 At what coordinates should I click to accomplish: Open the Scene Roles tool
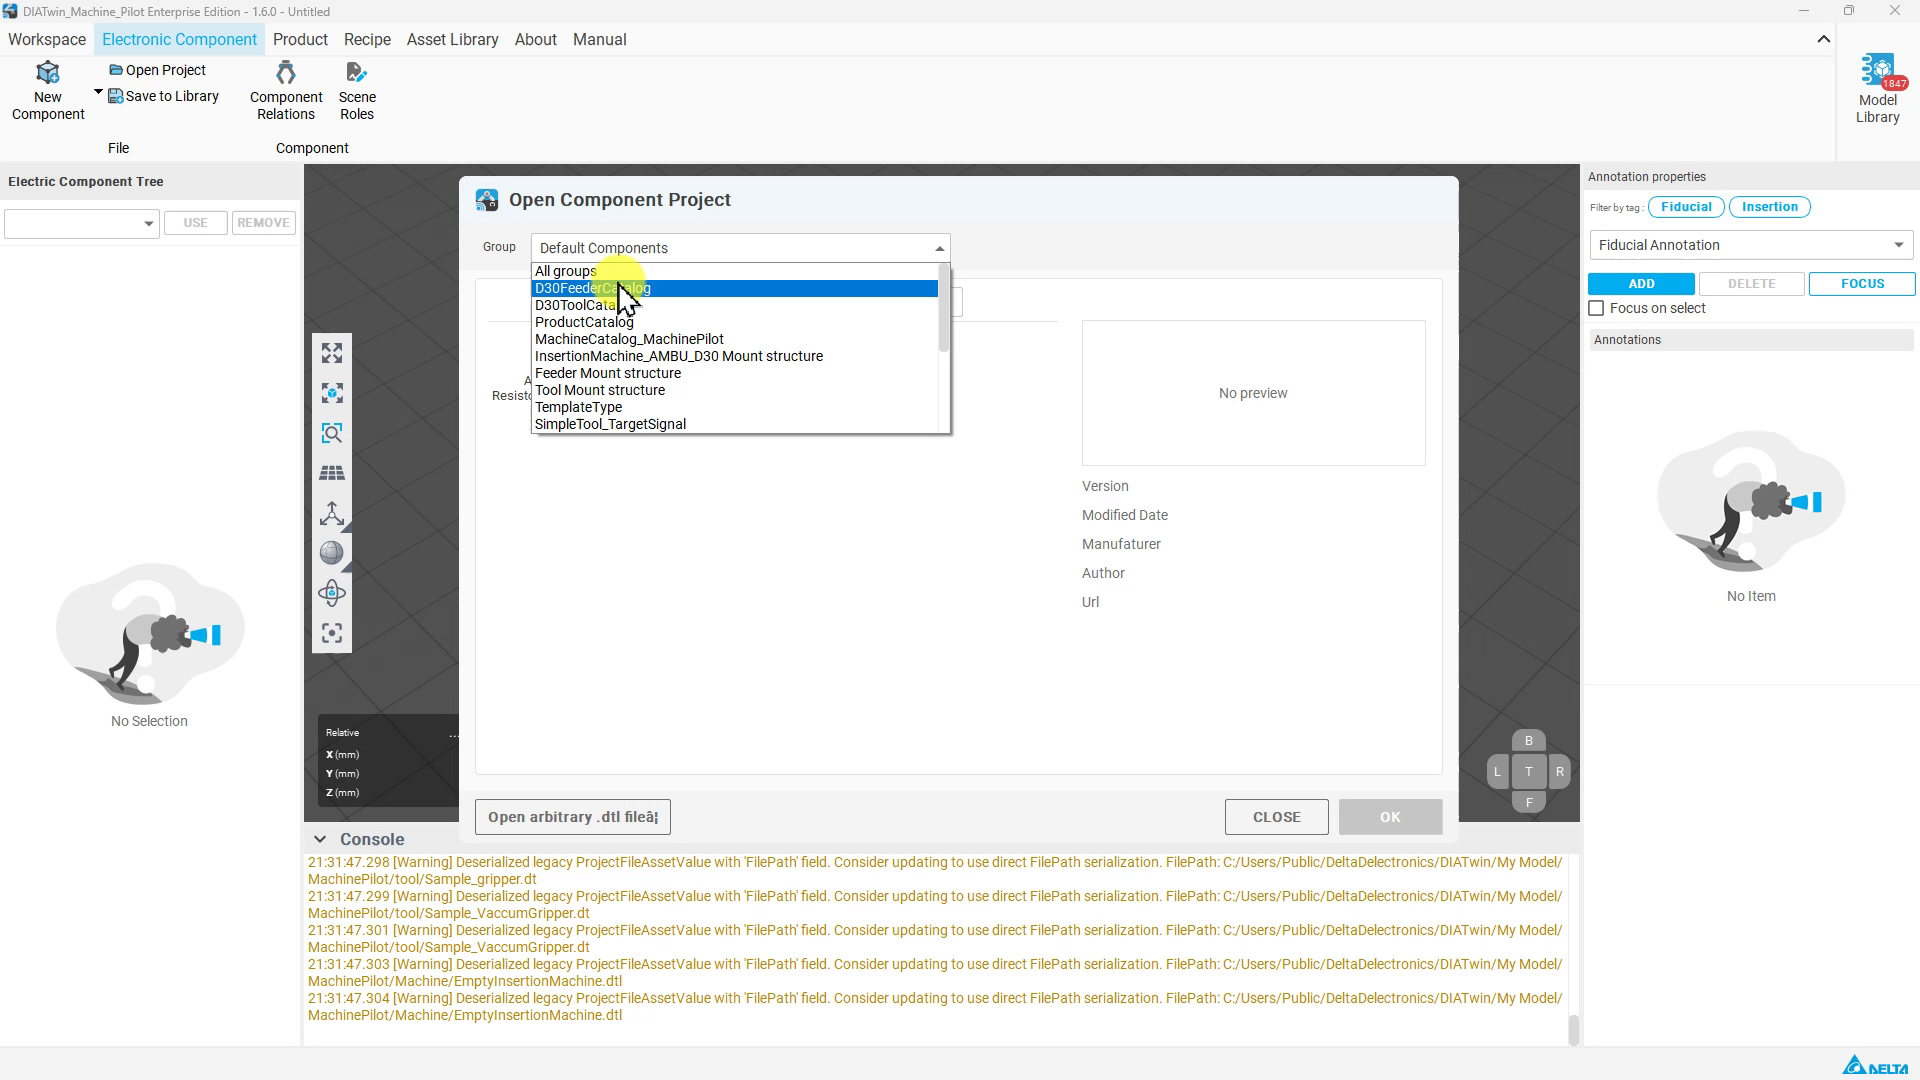[357, 91]
